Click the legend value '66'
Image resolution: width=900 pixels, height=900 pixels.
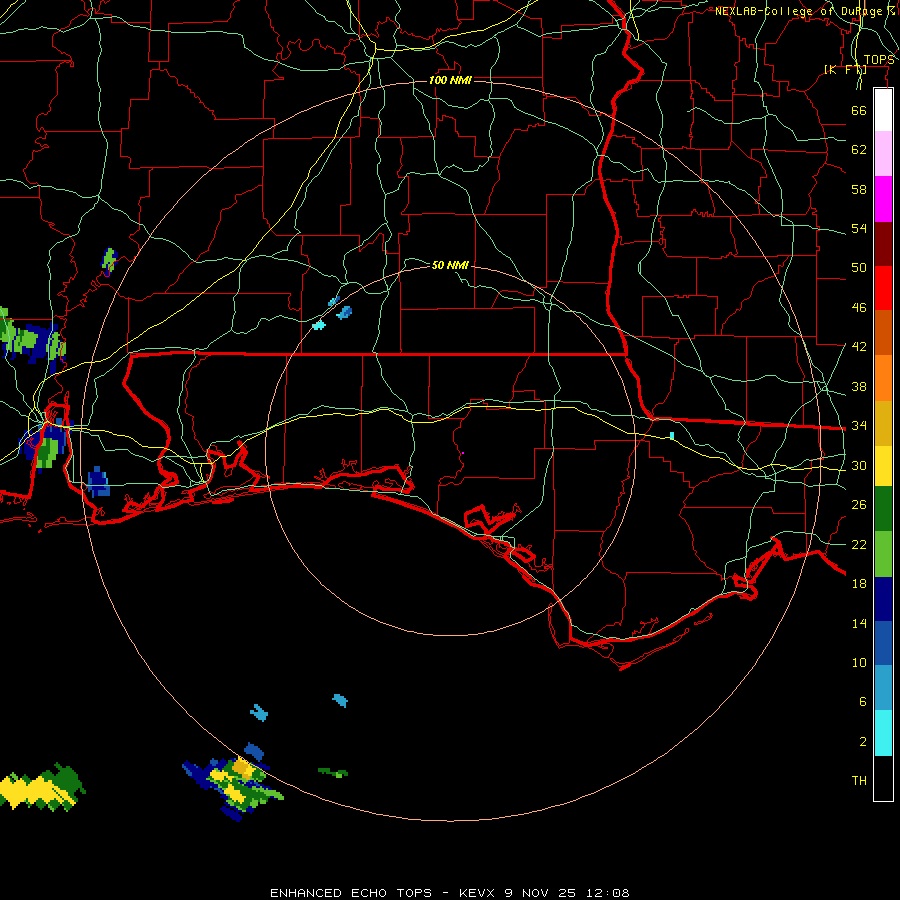859,110
